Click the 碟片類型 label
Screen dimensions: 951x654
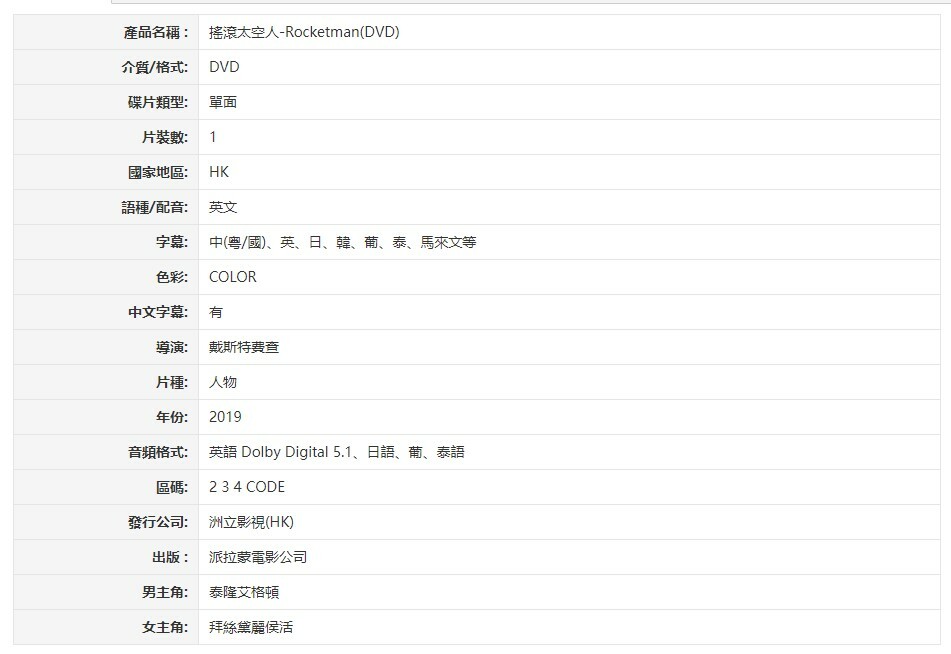158,103
